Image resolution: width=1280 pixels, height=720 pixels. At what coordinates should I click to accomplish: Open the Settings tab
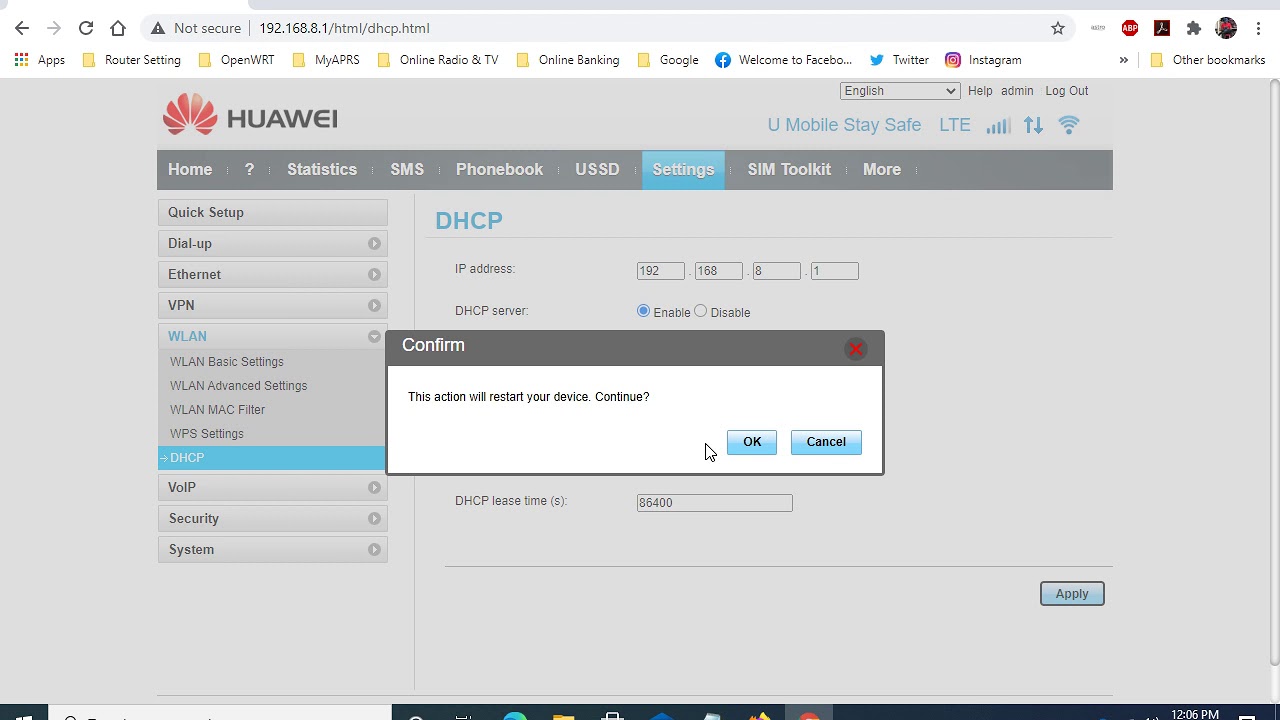[683, 170]
